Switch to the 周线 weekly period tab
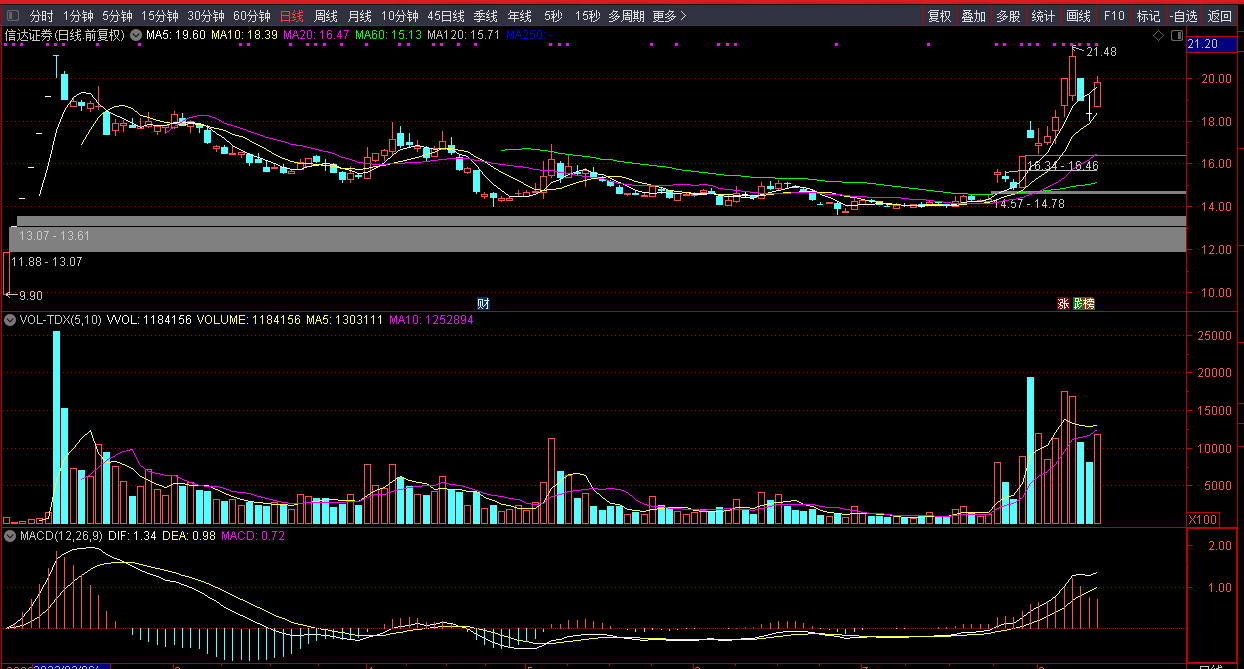Screen dimensions: 1244x669 326,16
